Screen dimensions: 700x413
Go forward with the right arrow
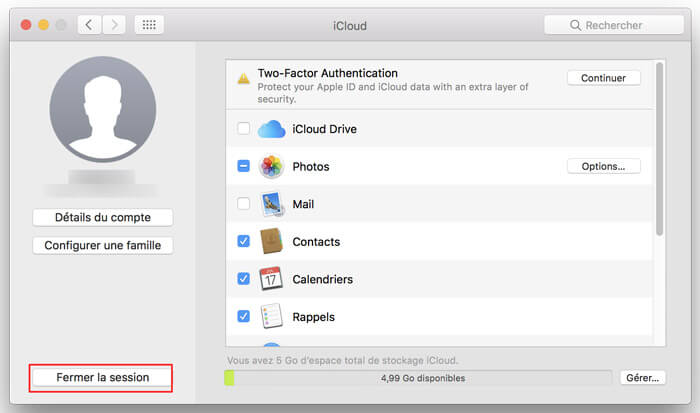click(114, 25)
